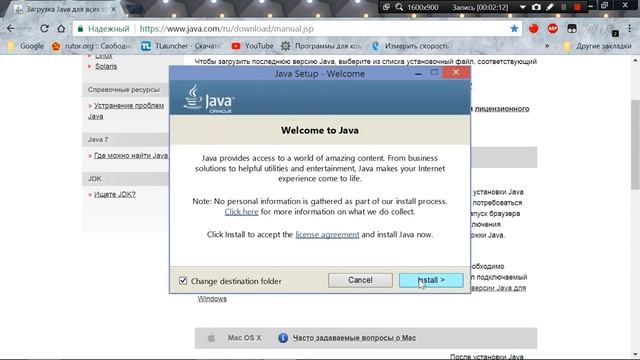This screenshot has width=640, height=360.
Task: Open the AdBlock Plus extension icon
Action: (553, 29)
